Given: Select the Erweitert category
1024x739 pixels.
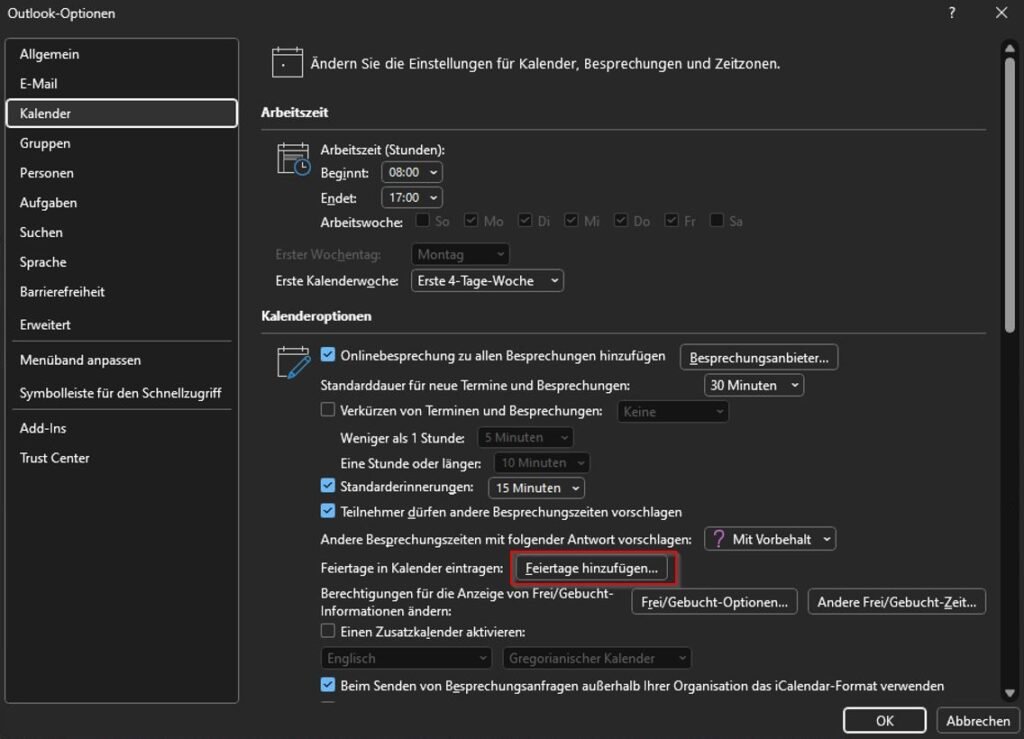Looking at the screenshot, I should point(121,324).
